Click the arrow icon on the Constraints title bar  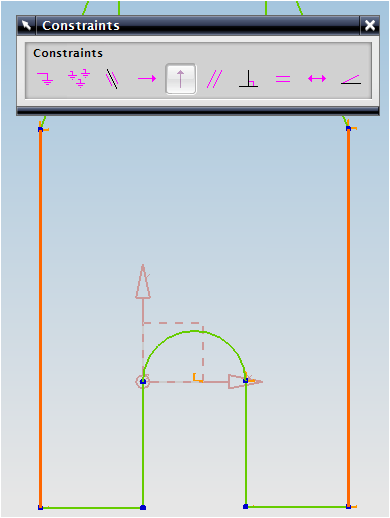click(x=26, y=25)
